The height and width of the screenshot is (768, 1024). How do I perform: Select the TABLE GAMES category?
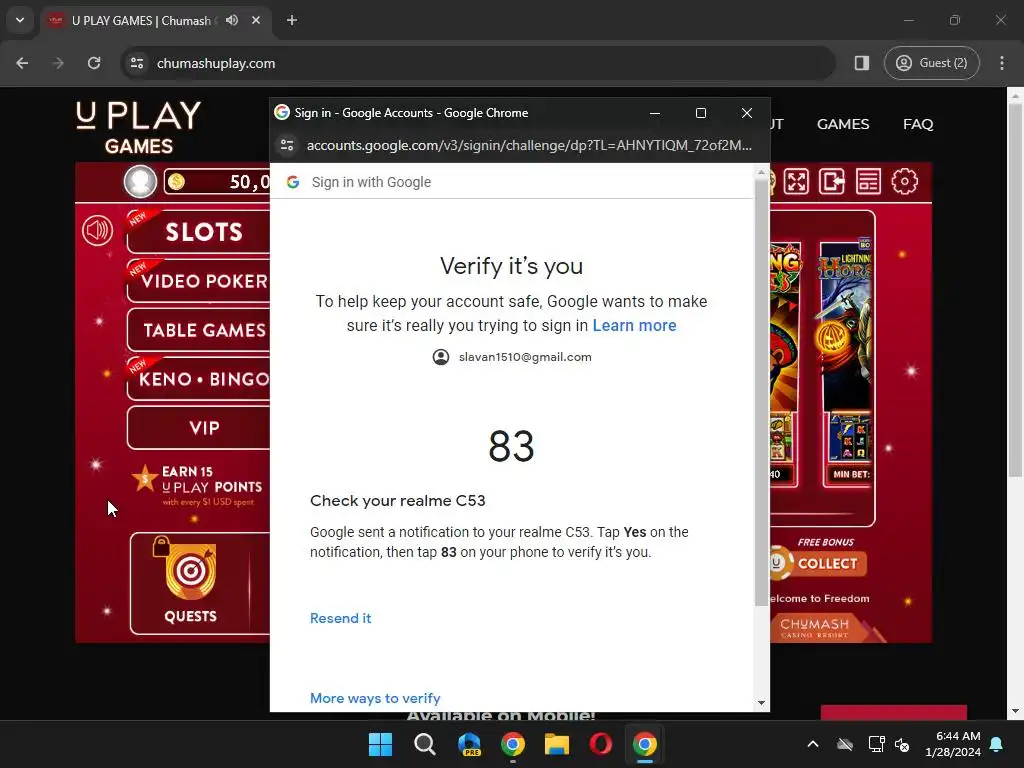coord(199,330)
